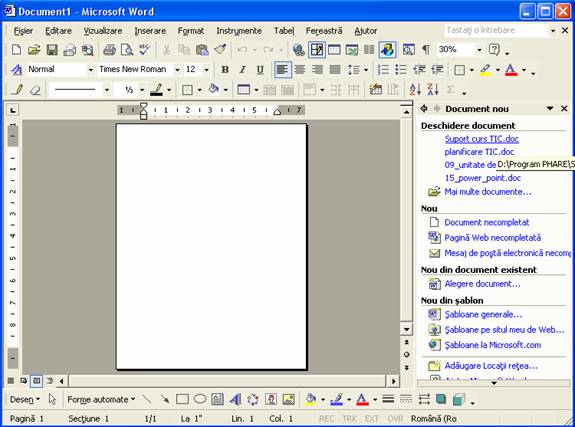The image size is (575, 427).
Task: Open the Inserare menu
Action: point(150,31)
